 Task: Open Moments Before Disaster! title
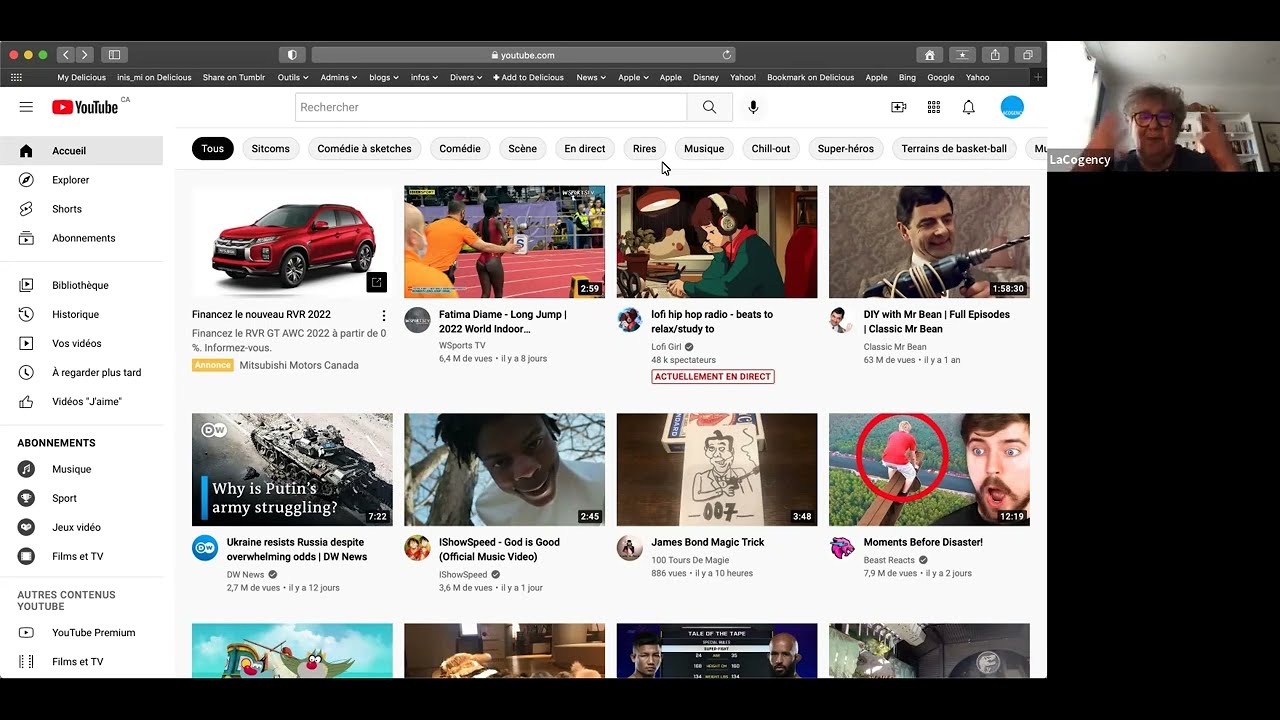pyautogui.click(x=923, y=542)
